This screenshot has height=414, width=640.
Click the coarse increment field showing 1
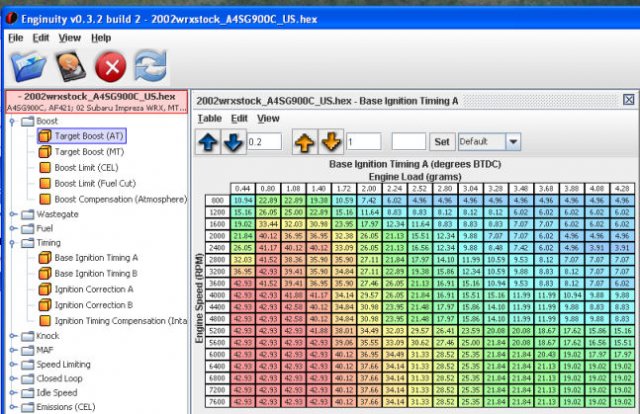coord(364,142)
